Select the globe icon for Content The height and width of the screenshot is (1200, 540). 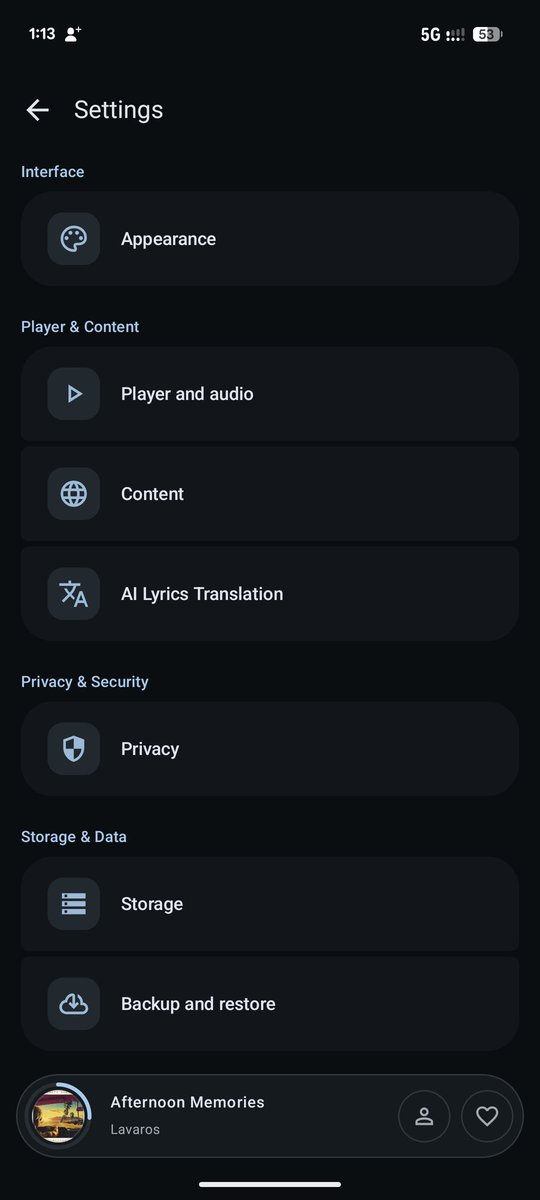(74, 494)
